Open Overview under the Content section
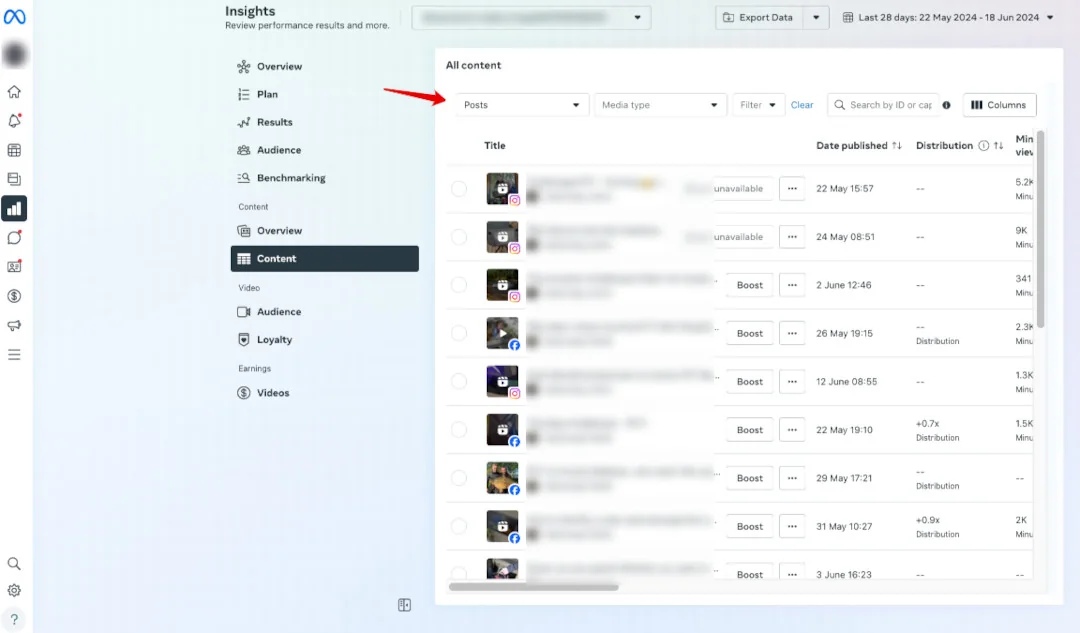Image resolution: width=1080 pixels, height=633 pixels. point(324,231)
